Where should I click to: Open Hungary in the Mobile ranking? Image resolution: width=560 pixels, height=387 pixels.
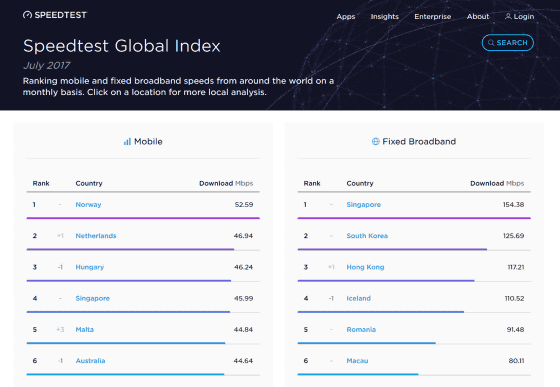coord(90,267)
